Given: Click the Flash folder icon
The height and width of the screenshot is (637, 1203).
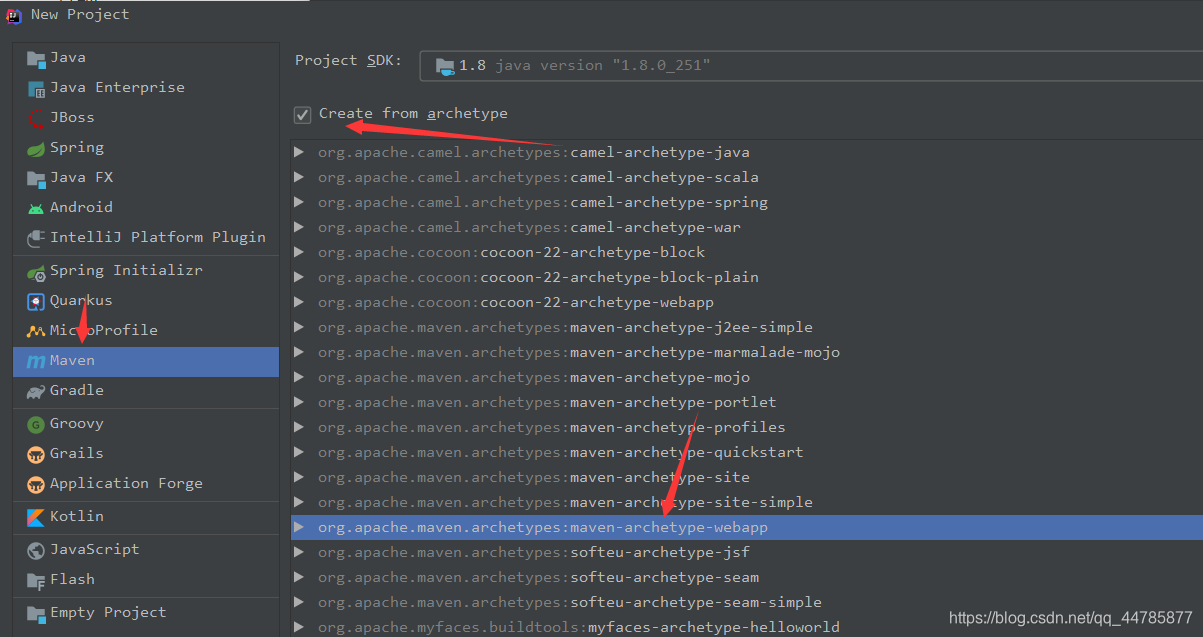Looking at the screenshot, I should coord(36,580).
